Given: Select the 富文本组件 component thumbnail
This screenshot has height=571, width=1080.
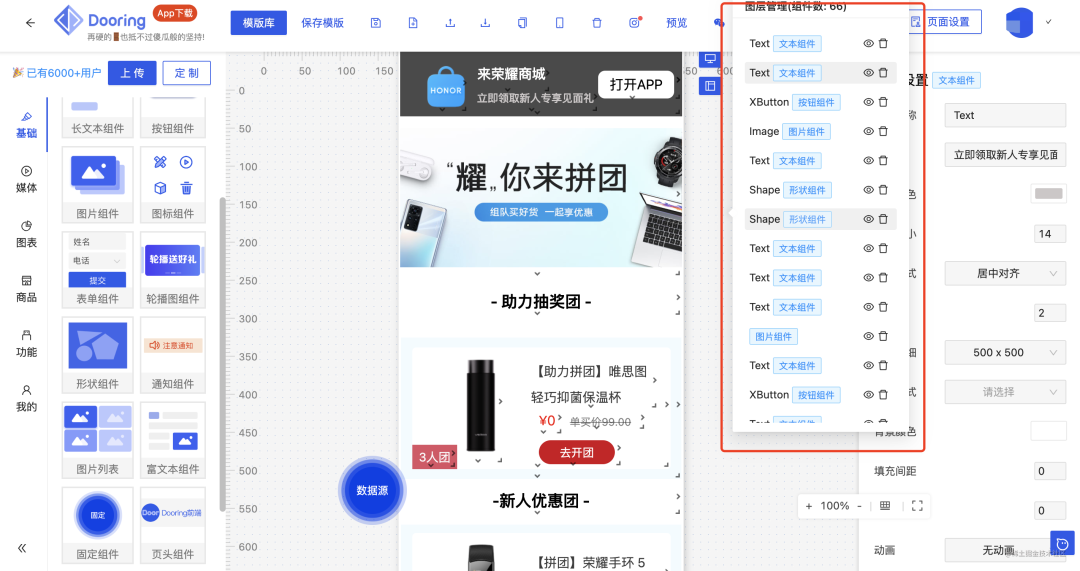Looking at the screenshot, I should click(173, 439).
